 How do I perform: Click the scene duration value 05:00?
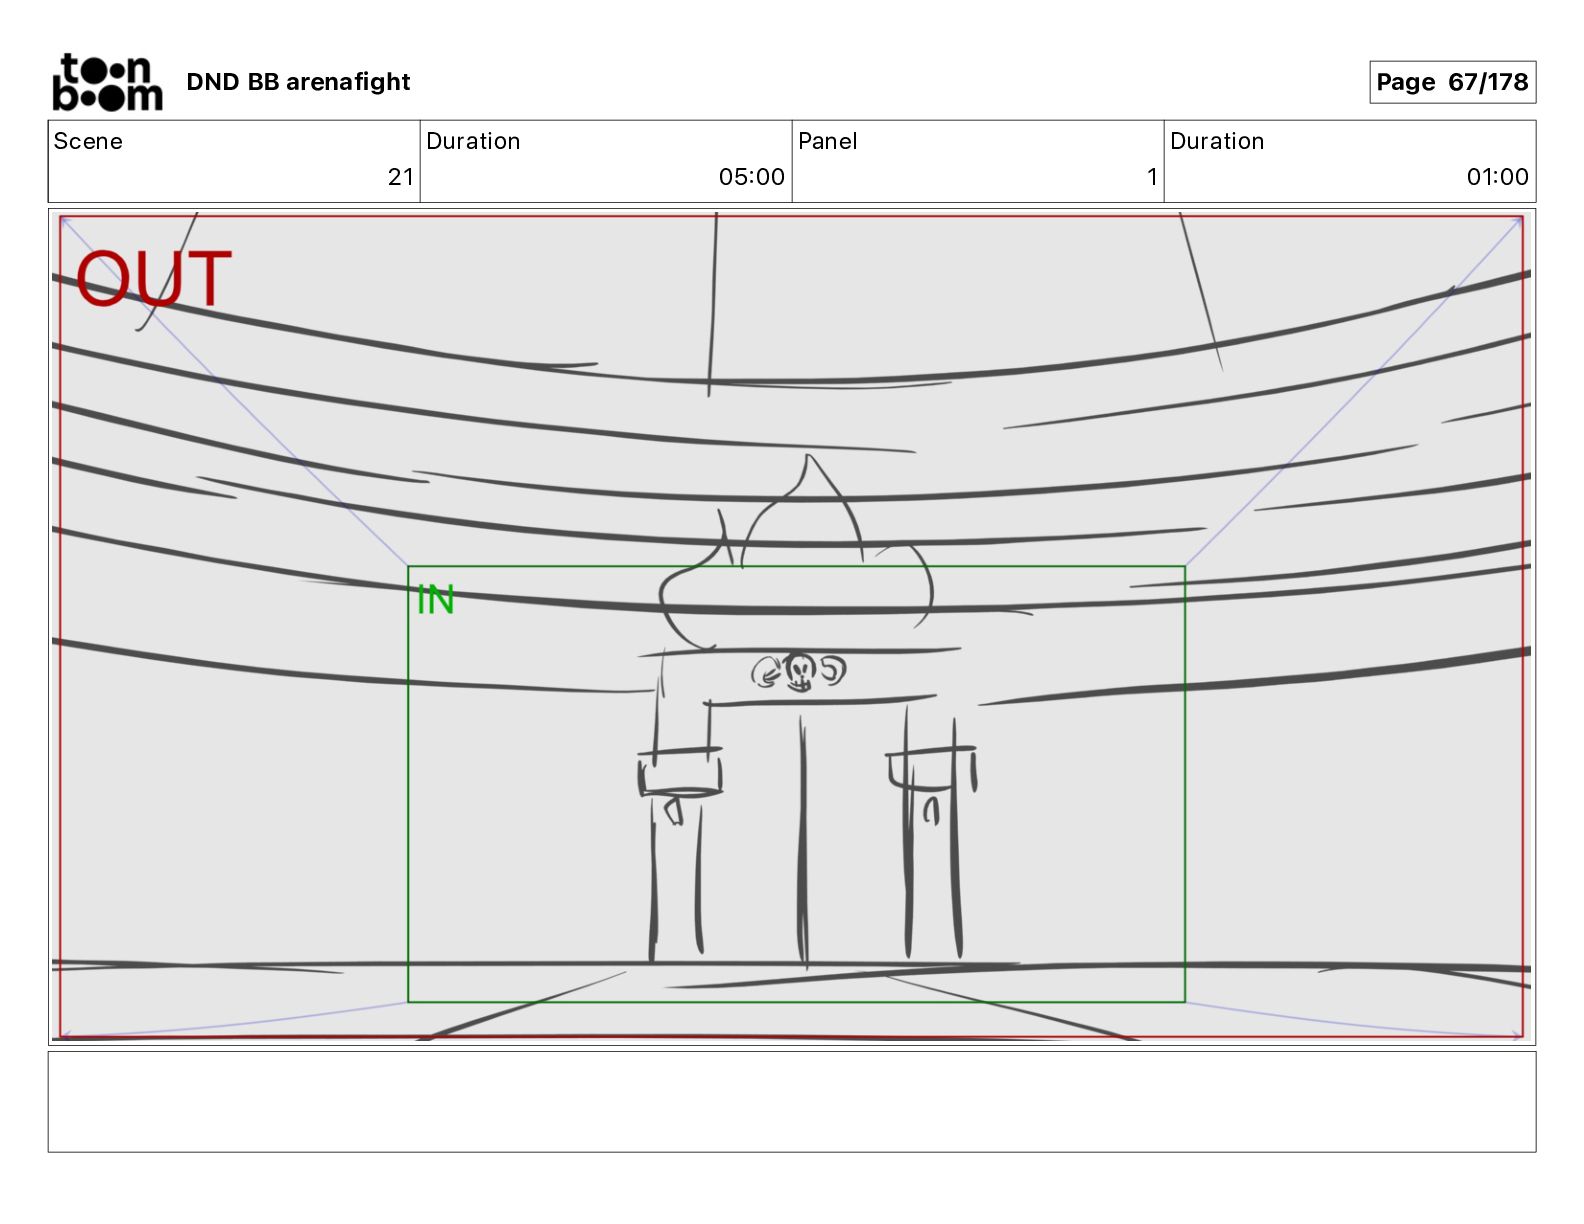click(x=752, y=177)
